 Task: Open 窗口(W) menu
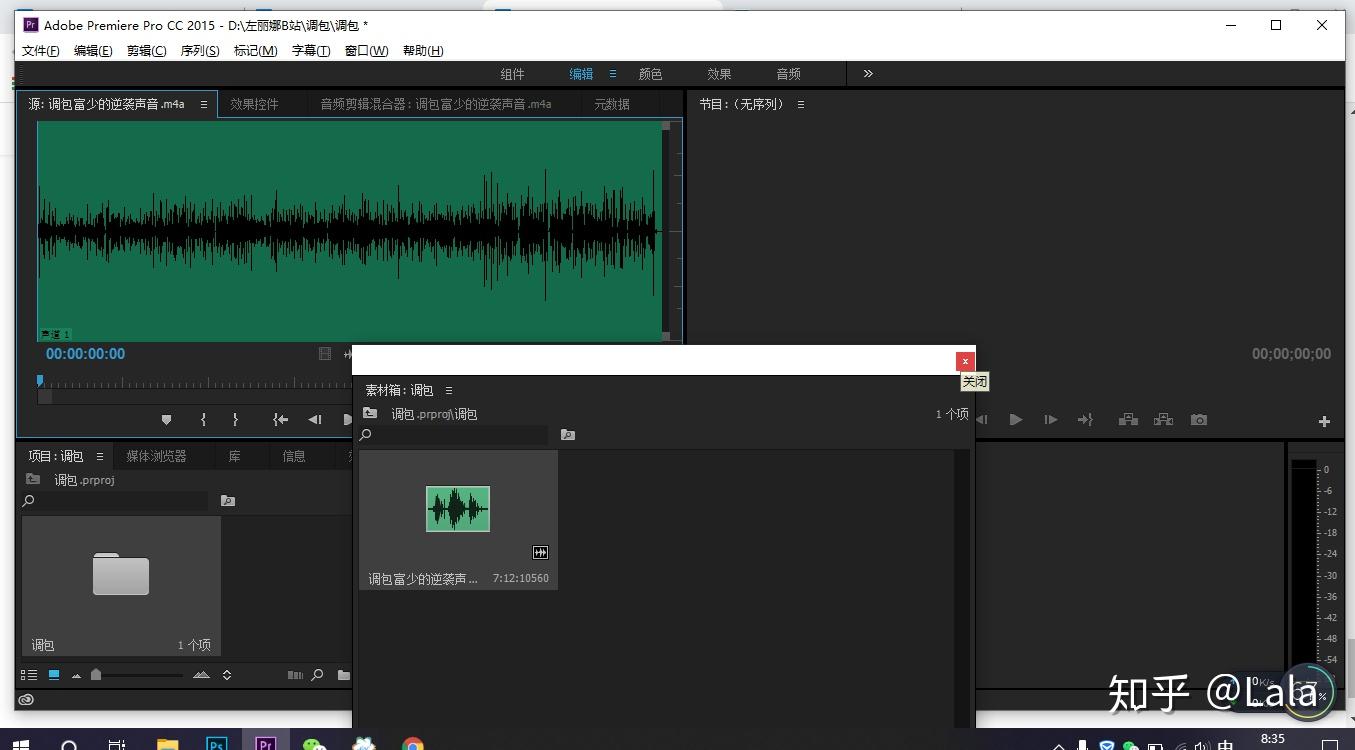click(x=366, y=51)
